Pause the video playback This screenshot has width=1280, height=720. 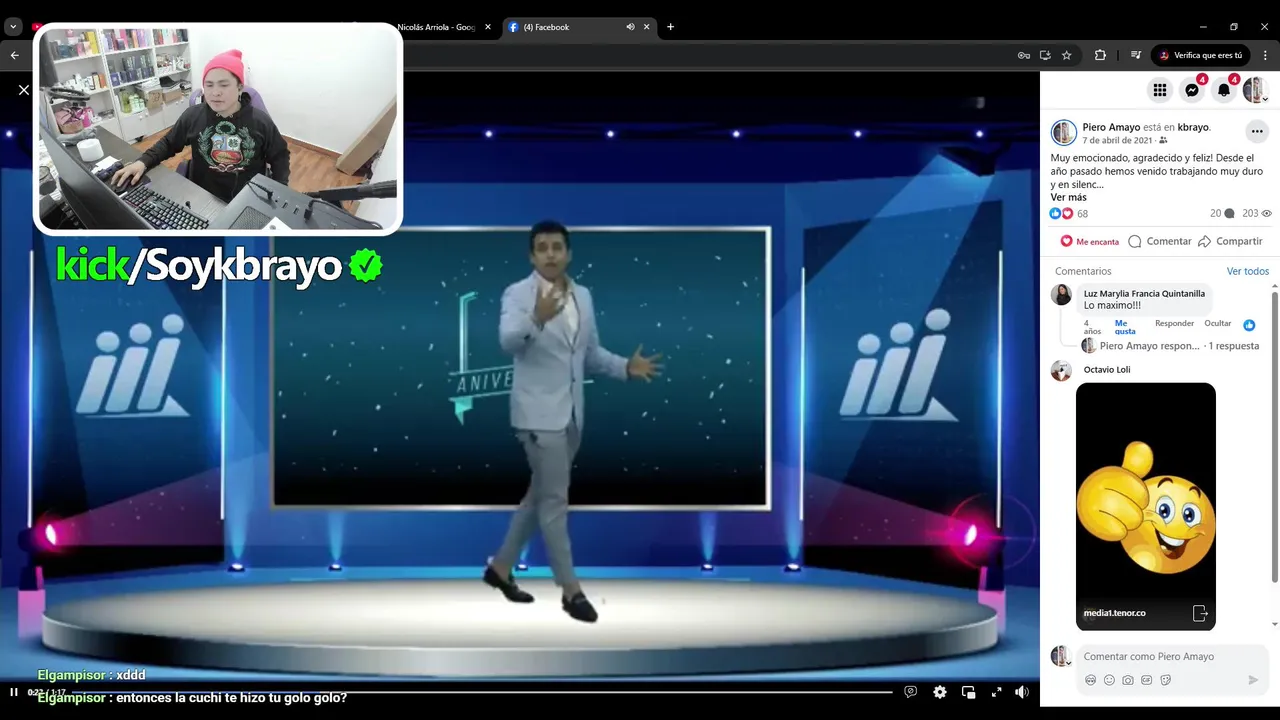coord(14,692)
